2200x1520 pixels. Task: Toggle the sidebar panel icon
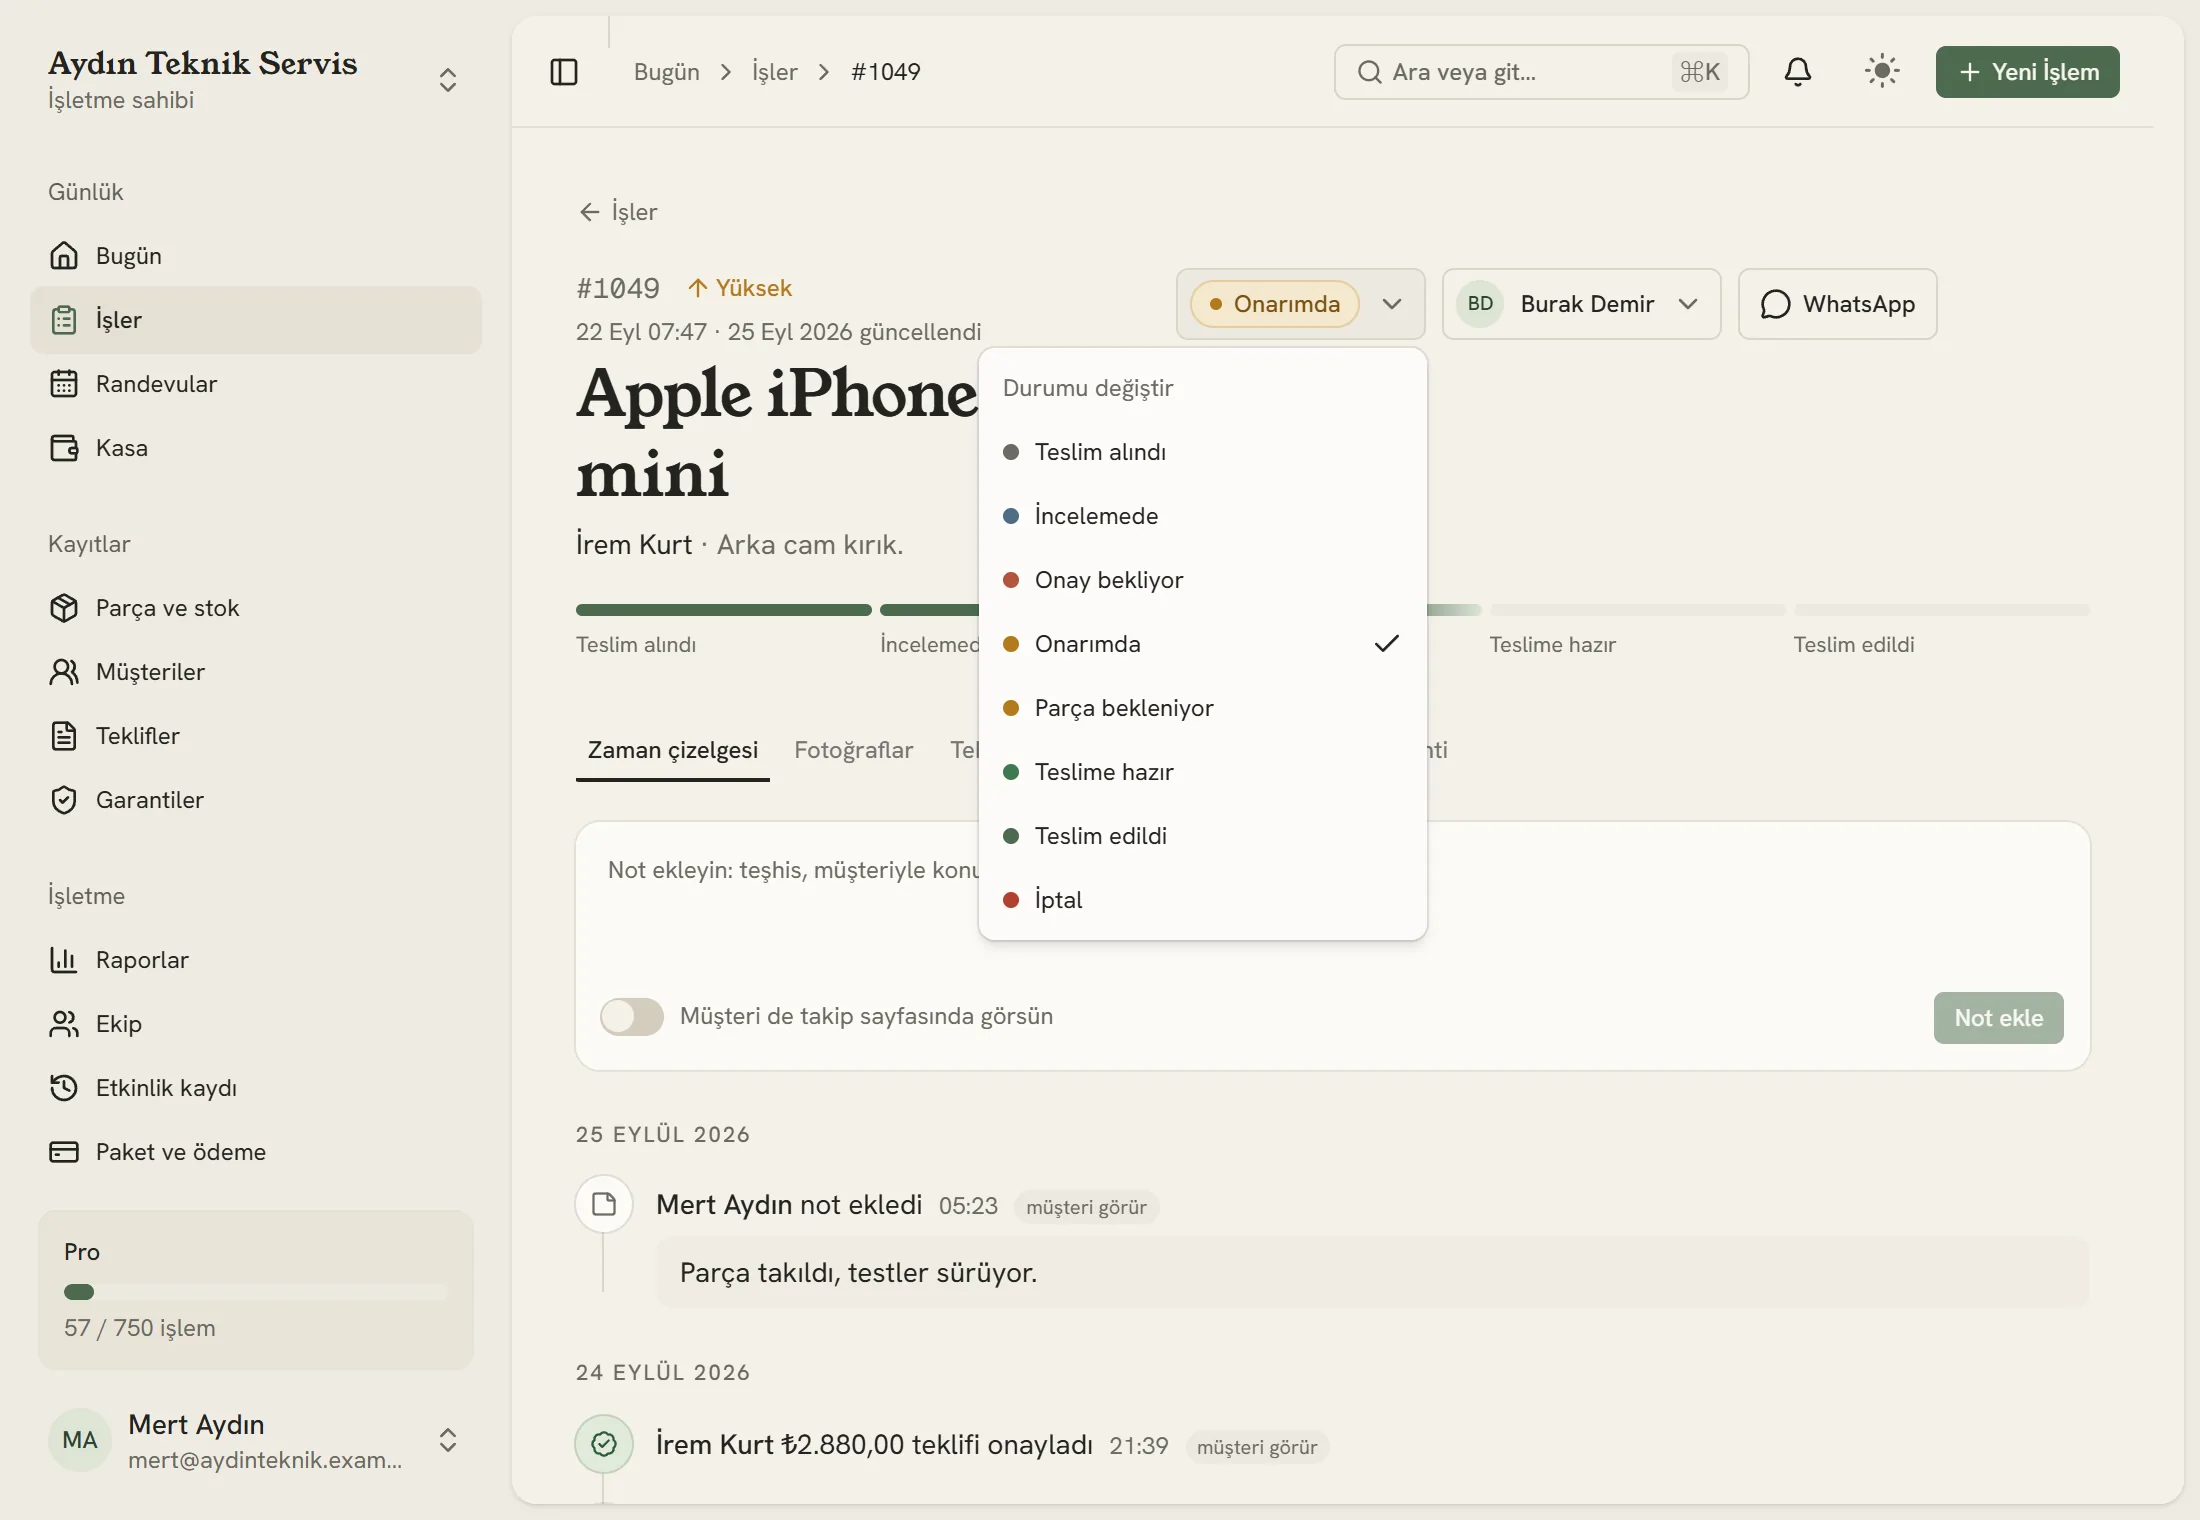point(564,72)
